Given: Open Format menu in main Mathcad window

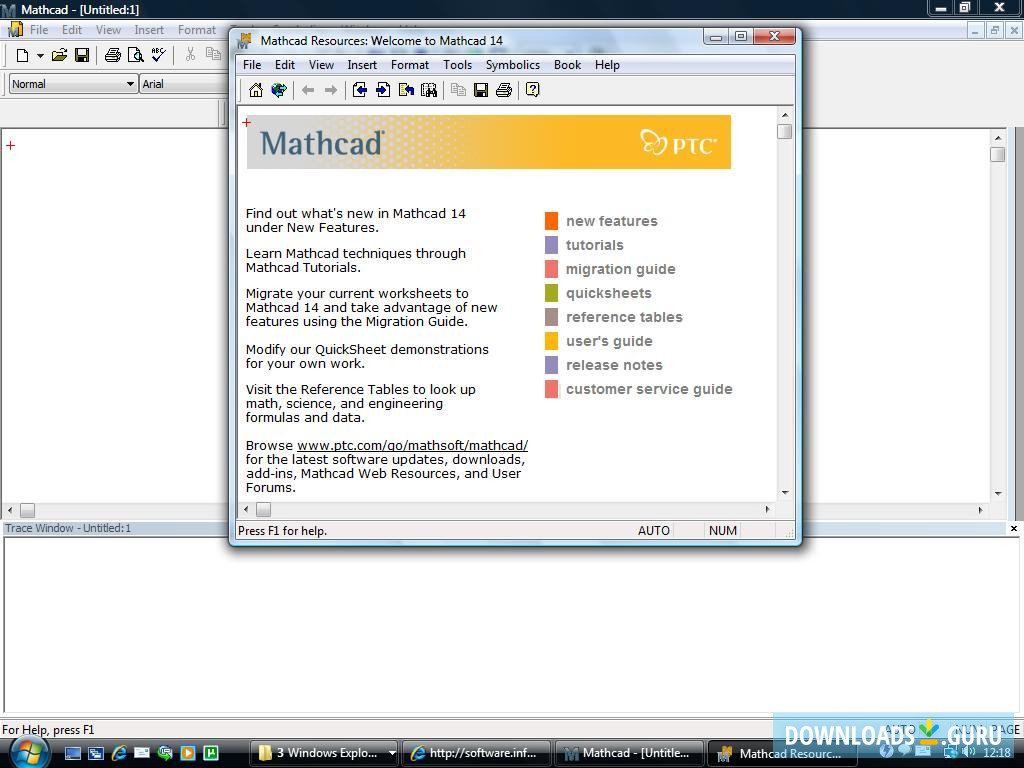Looking at the screenshot, I should [x=197, y=30].
